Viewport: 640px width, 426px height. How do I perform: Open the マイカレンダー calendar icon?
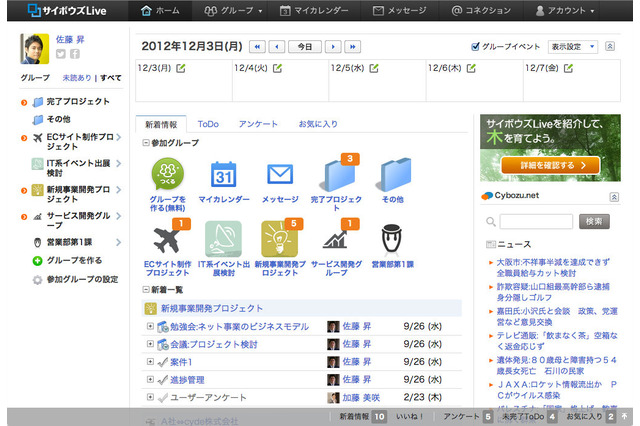222,176
